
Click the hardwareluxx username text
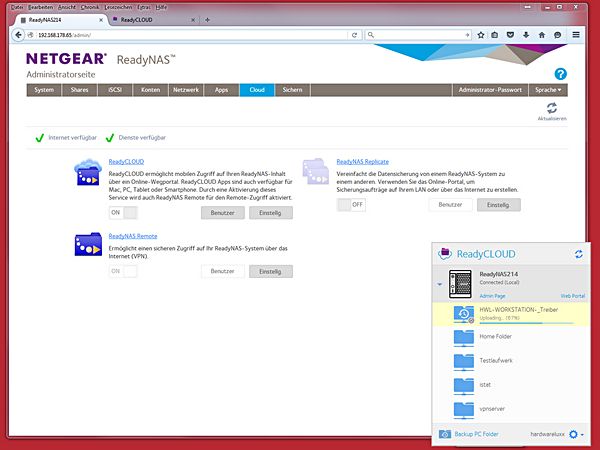548,434
